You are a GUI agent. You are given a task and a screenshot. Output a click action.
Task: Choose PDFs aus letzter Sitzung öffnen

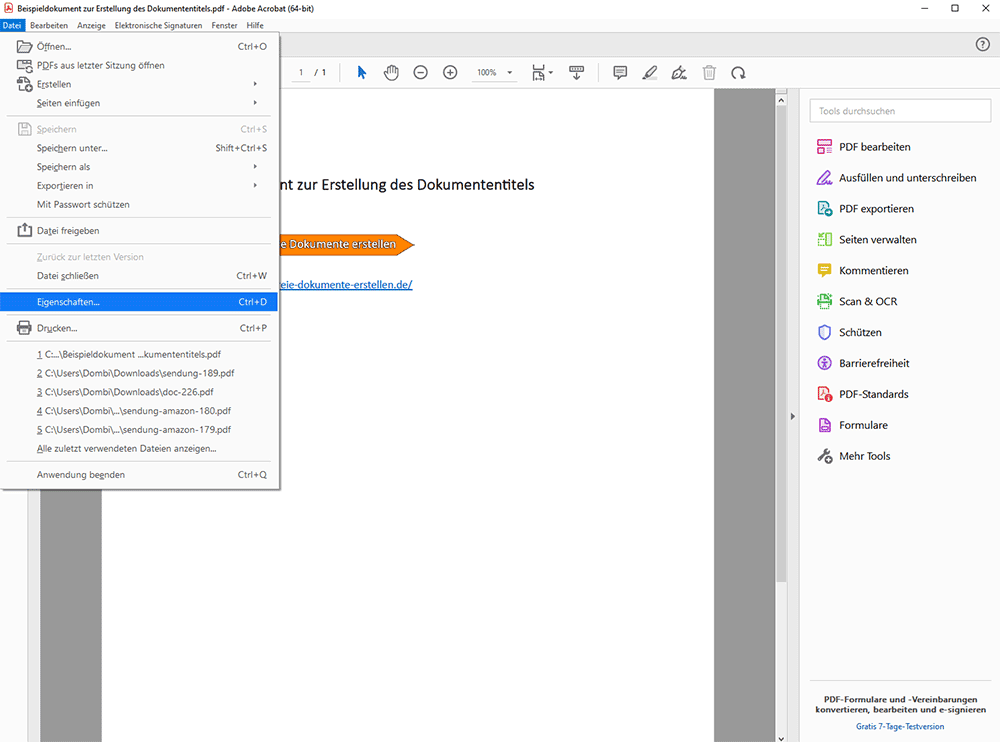point(139,65)
